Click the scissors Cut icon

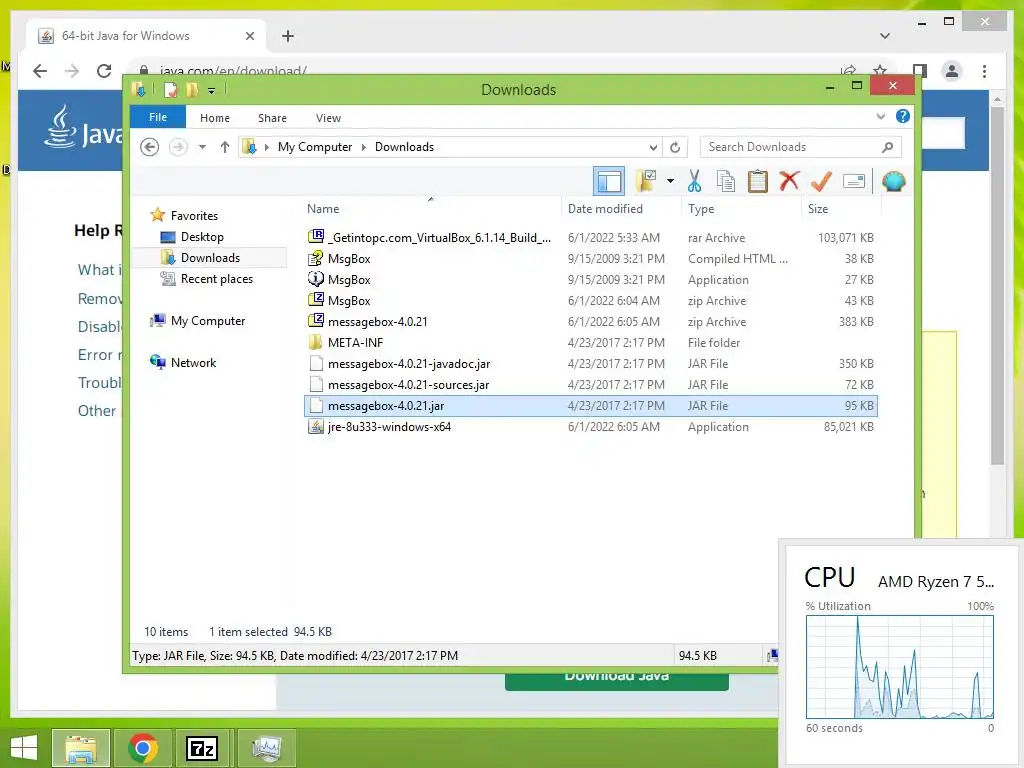[694, 181]
